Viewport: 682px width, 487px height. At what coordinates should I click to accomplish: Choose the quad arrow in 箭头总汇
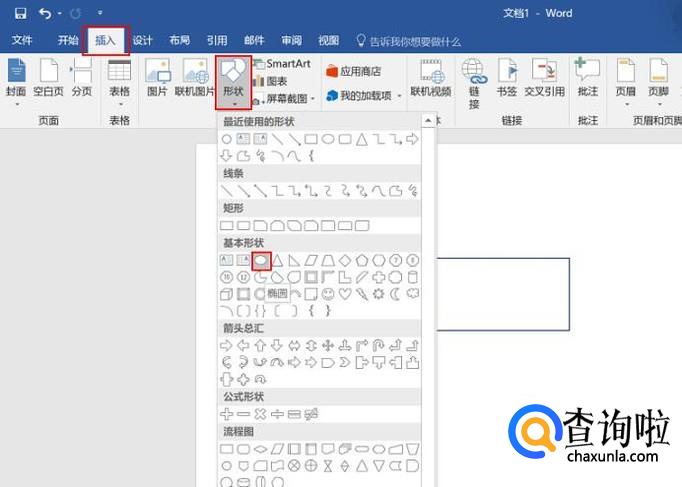(x=328, y=346)
